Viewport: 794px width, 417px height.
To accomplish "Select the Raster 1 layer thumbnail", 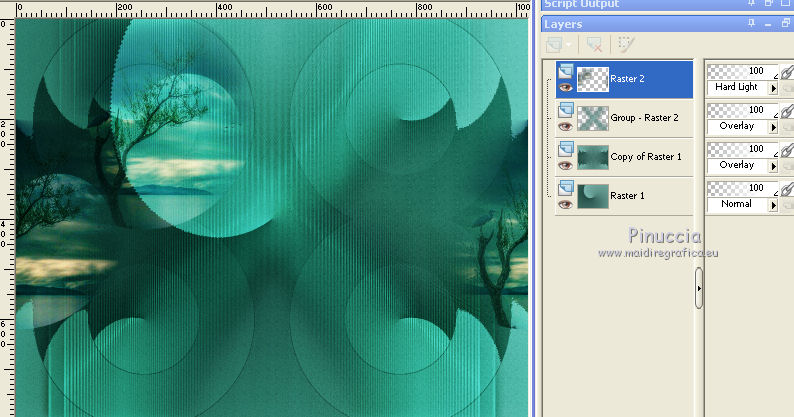I will click(x=593, y=197).
